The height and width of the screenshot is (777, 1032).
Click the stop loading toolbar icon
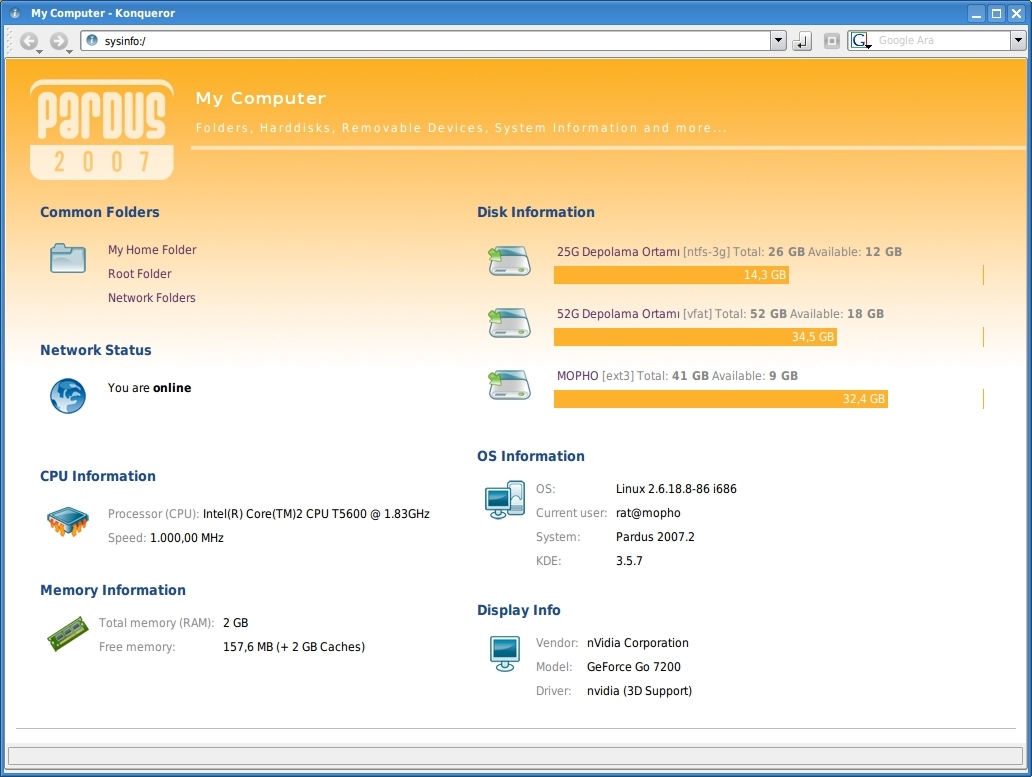click(x=831, y=41)
